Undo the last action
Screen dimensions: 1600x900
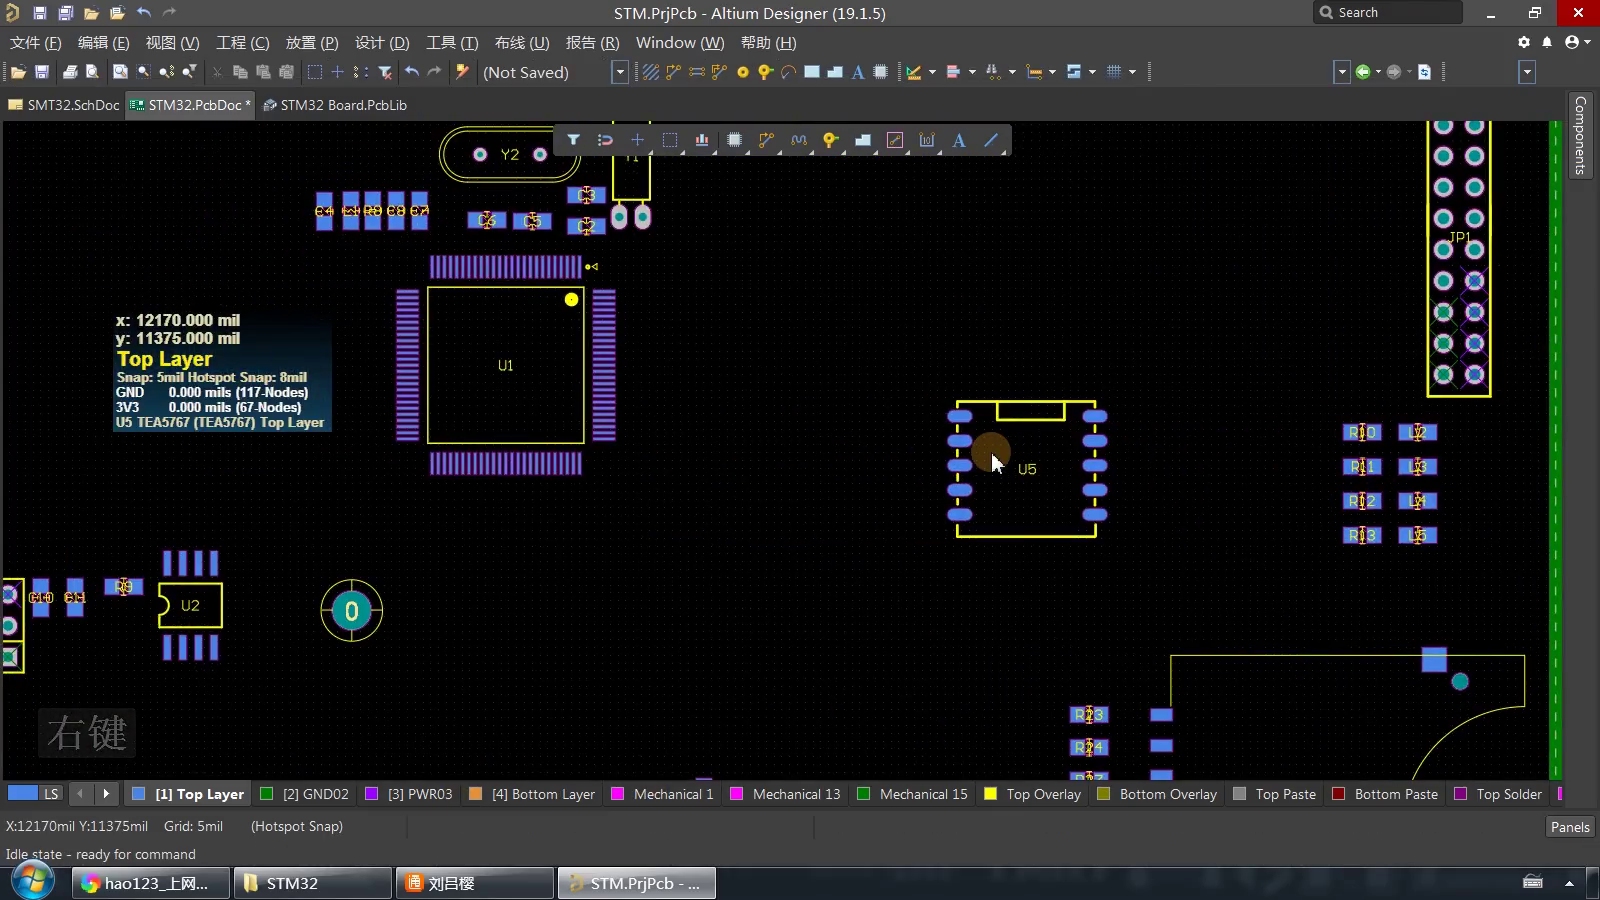413,72
